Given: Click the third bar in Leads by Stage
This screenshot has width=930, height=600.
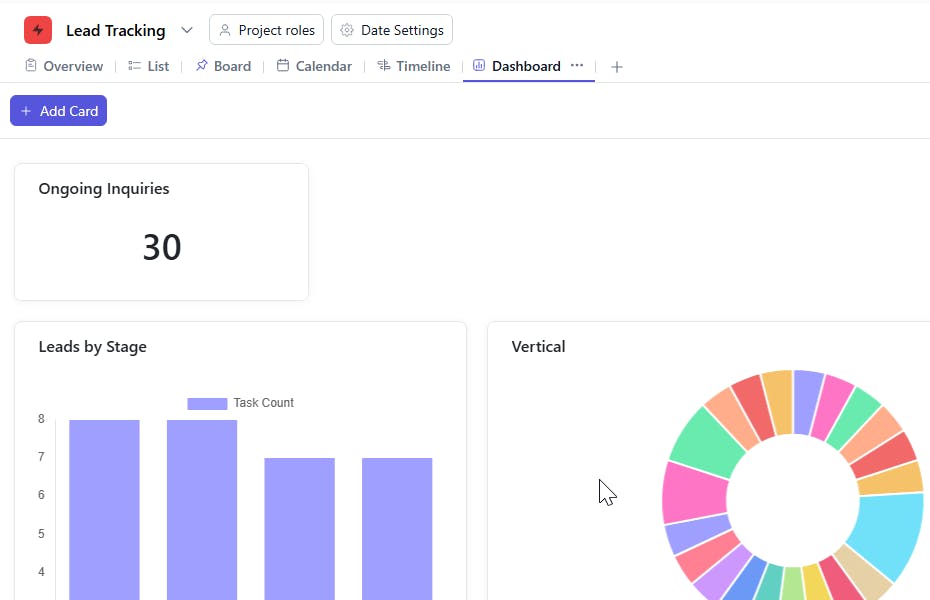Looking at the screenshot, I should pos(300,529).
